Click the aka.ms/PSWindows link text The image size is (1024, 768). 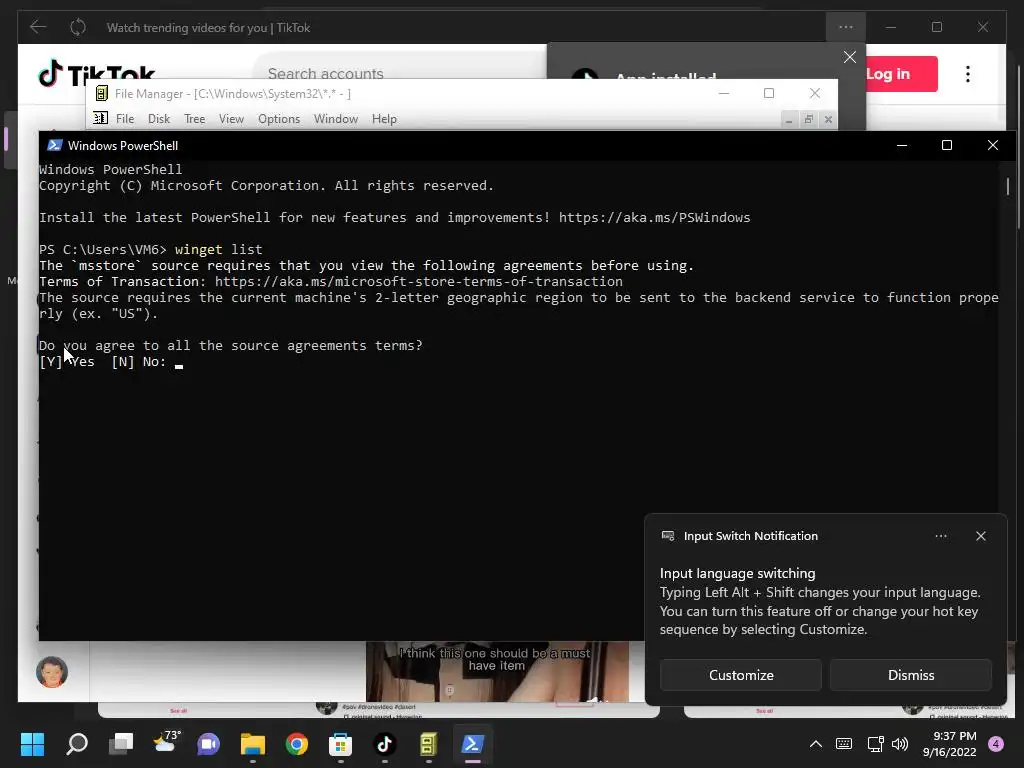pos(654,217)
